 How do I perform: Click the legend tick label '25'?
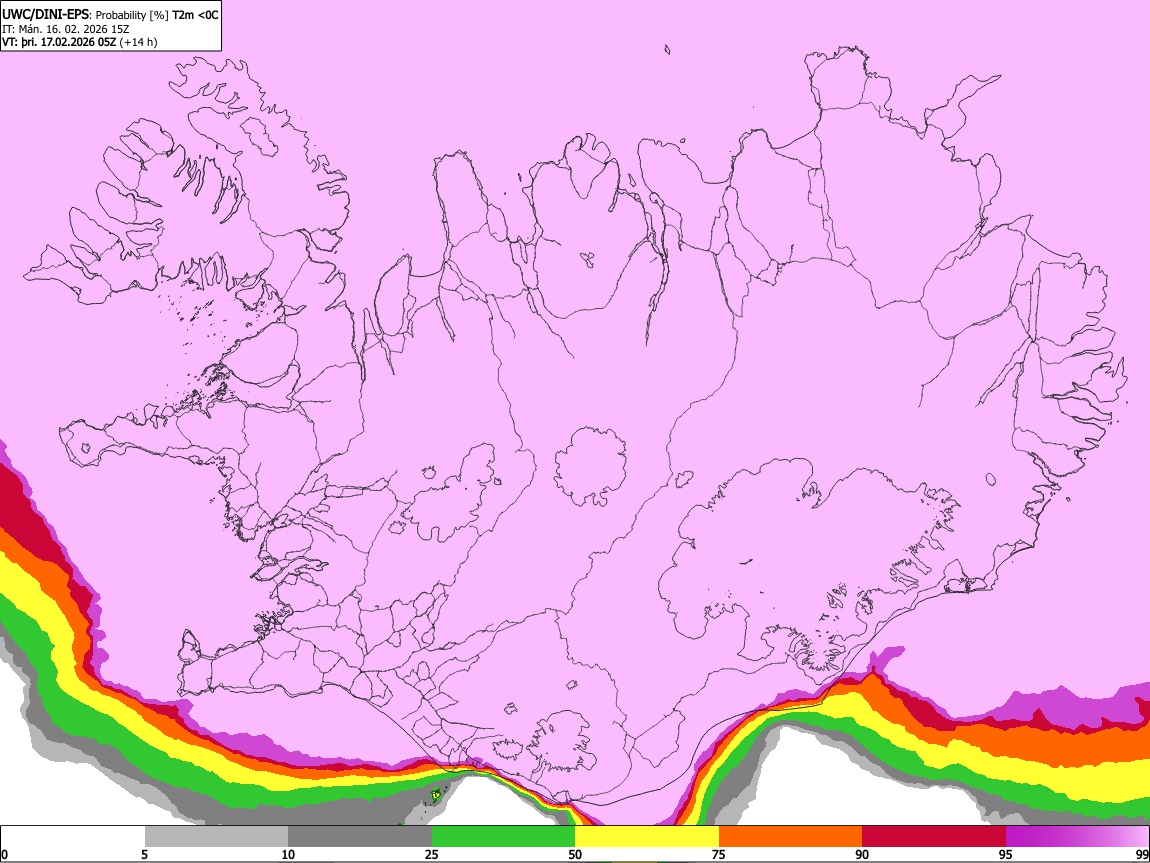tap(432, 854)
